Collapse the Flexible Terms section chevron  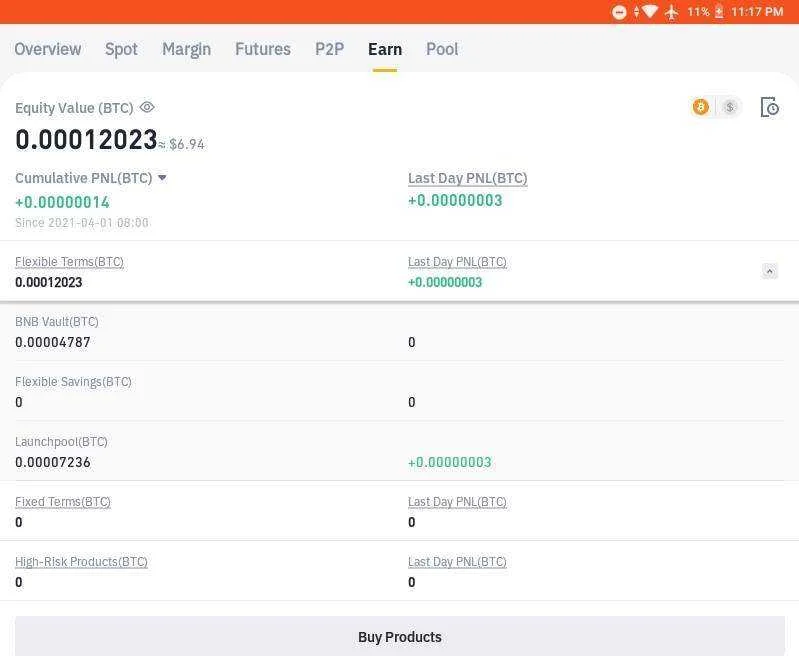769,271
